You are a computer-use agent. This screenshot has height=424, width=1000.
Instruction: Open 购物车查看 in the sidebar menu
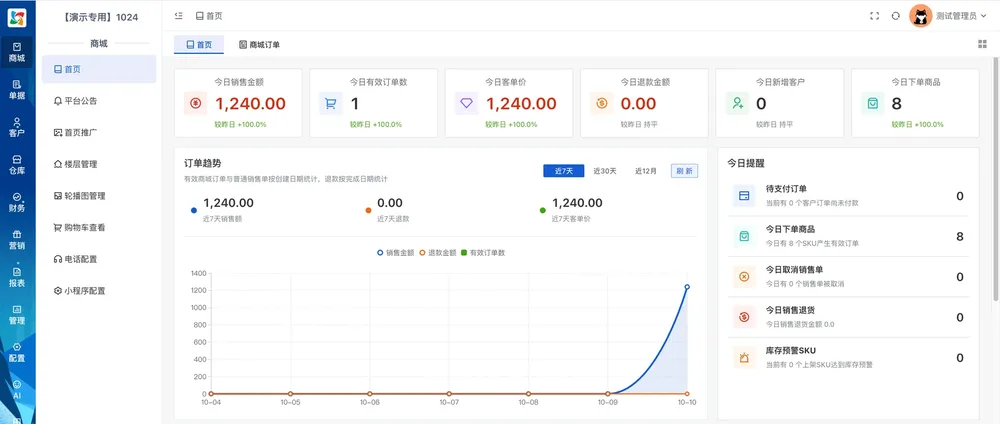[x=99, y=227]
